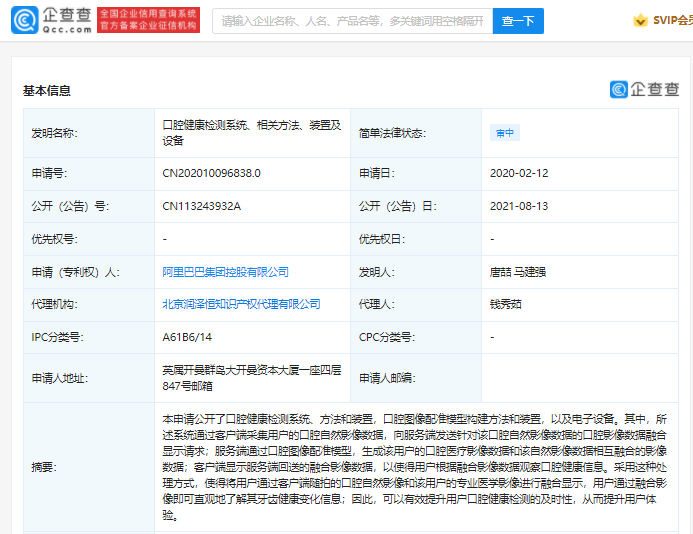
Task: Click publication number CN113243932A
Action: pyautogui.click(x=201, y=206)
